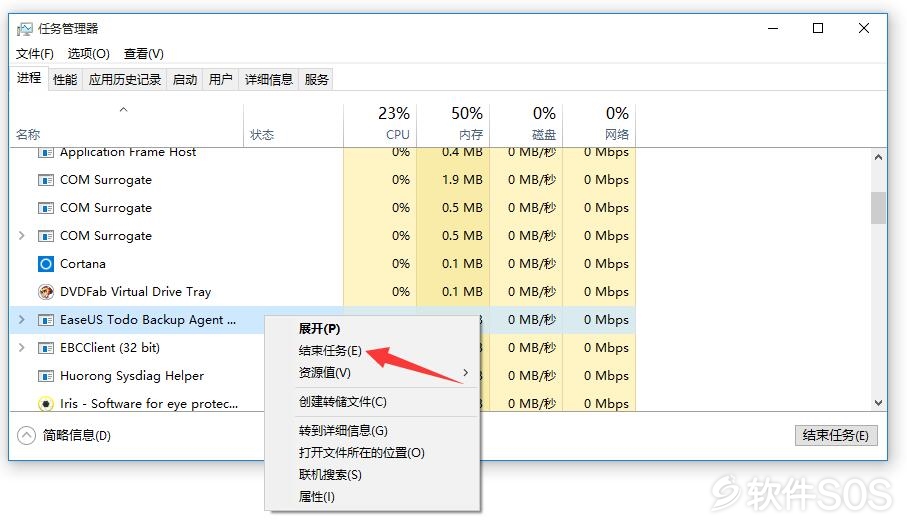
Task: Click the Application Frame Host process icon
Action: pos(46,153)
